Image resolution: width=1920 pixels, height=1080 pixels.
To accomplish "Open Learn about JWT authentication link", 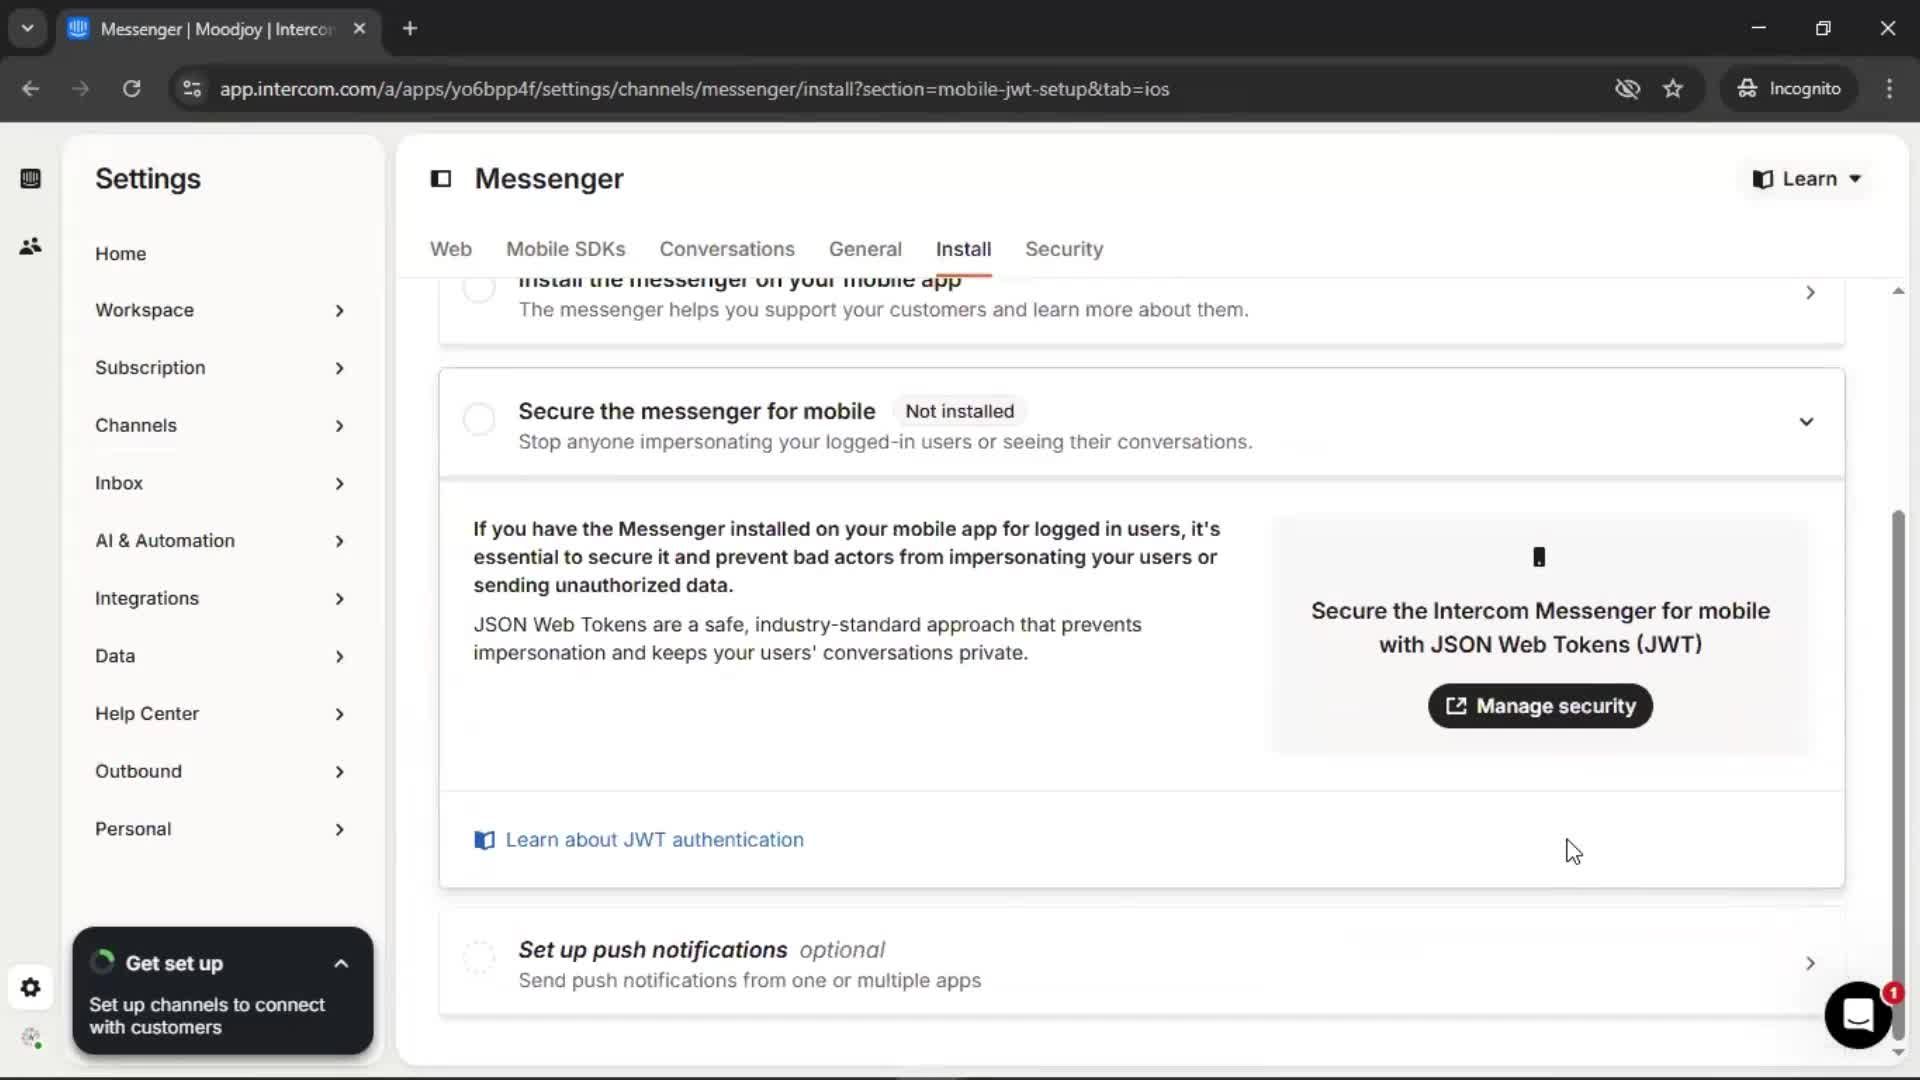I will [x=654, y=840].
